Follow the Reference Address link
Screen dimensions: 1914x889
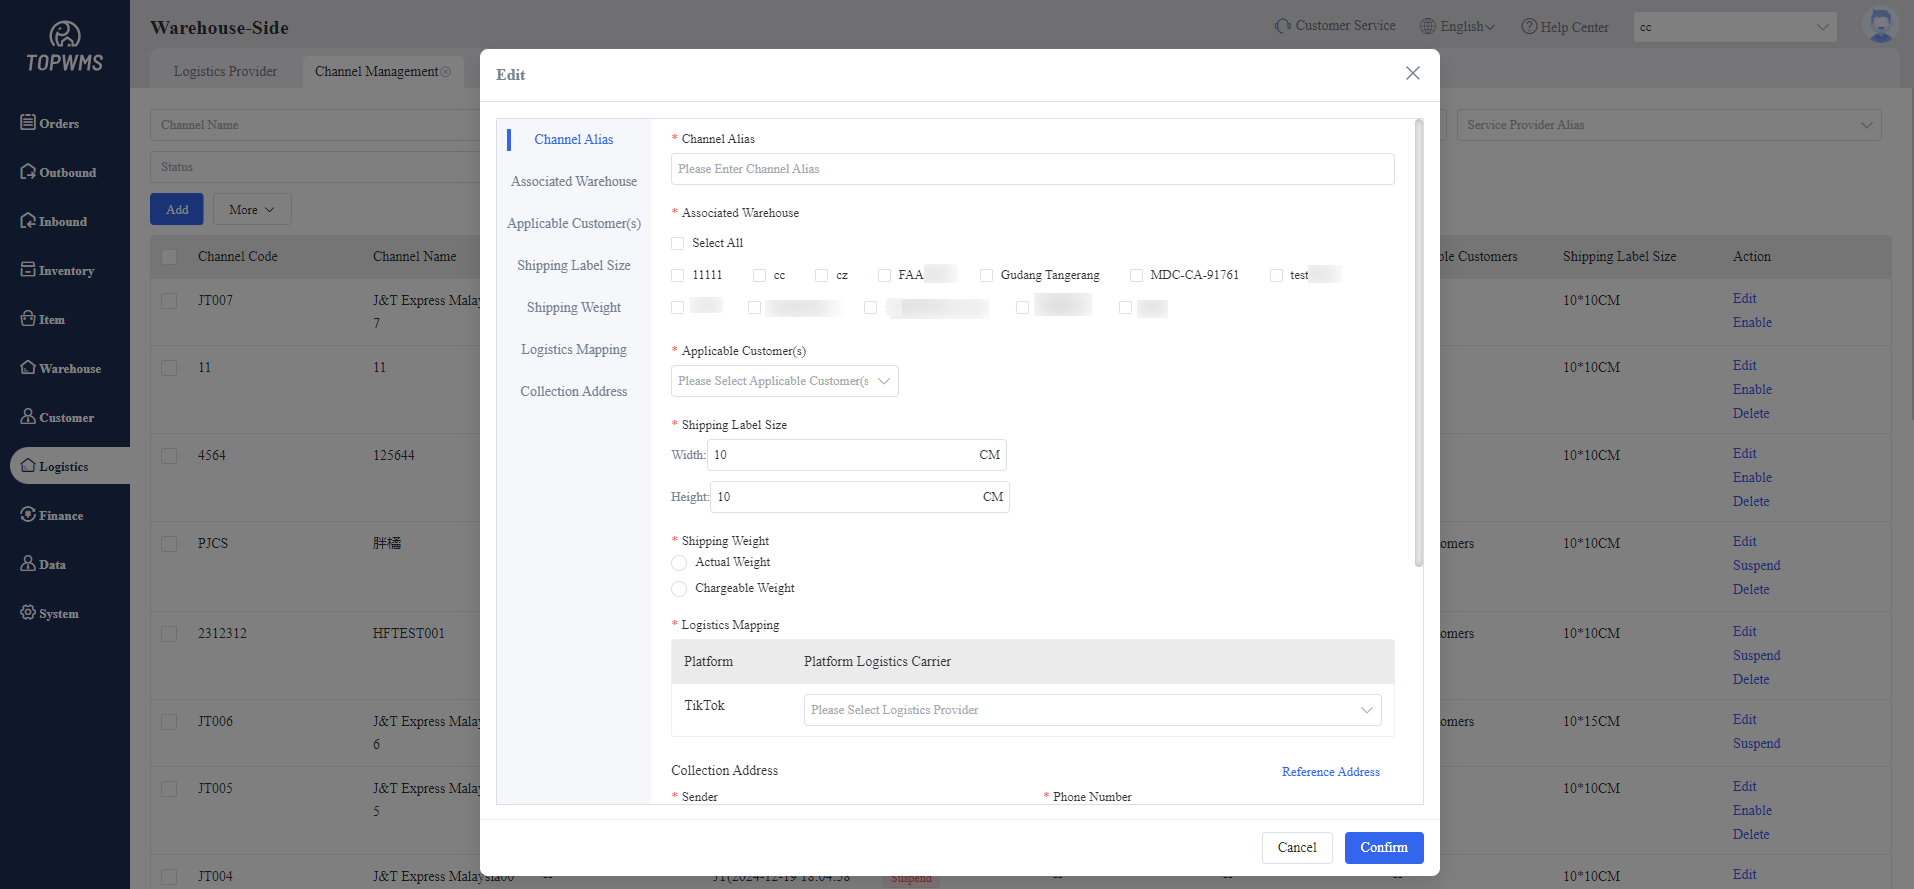[x=1330, y=772]
